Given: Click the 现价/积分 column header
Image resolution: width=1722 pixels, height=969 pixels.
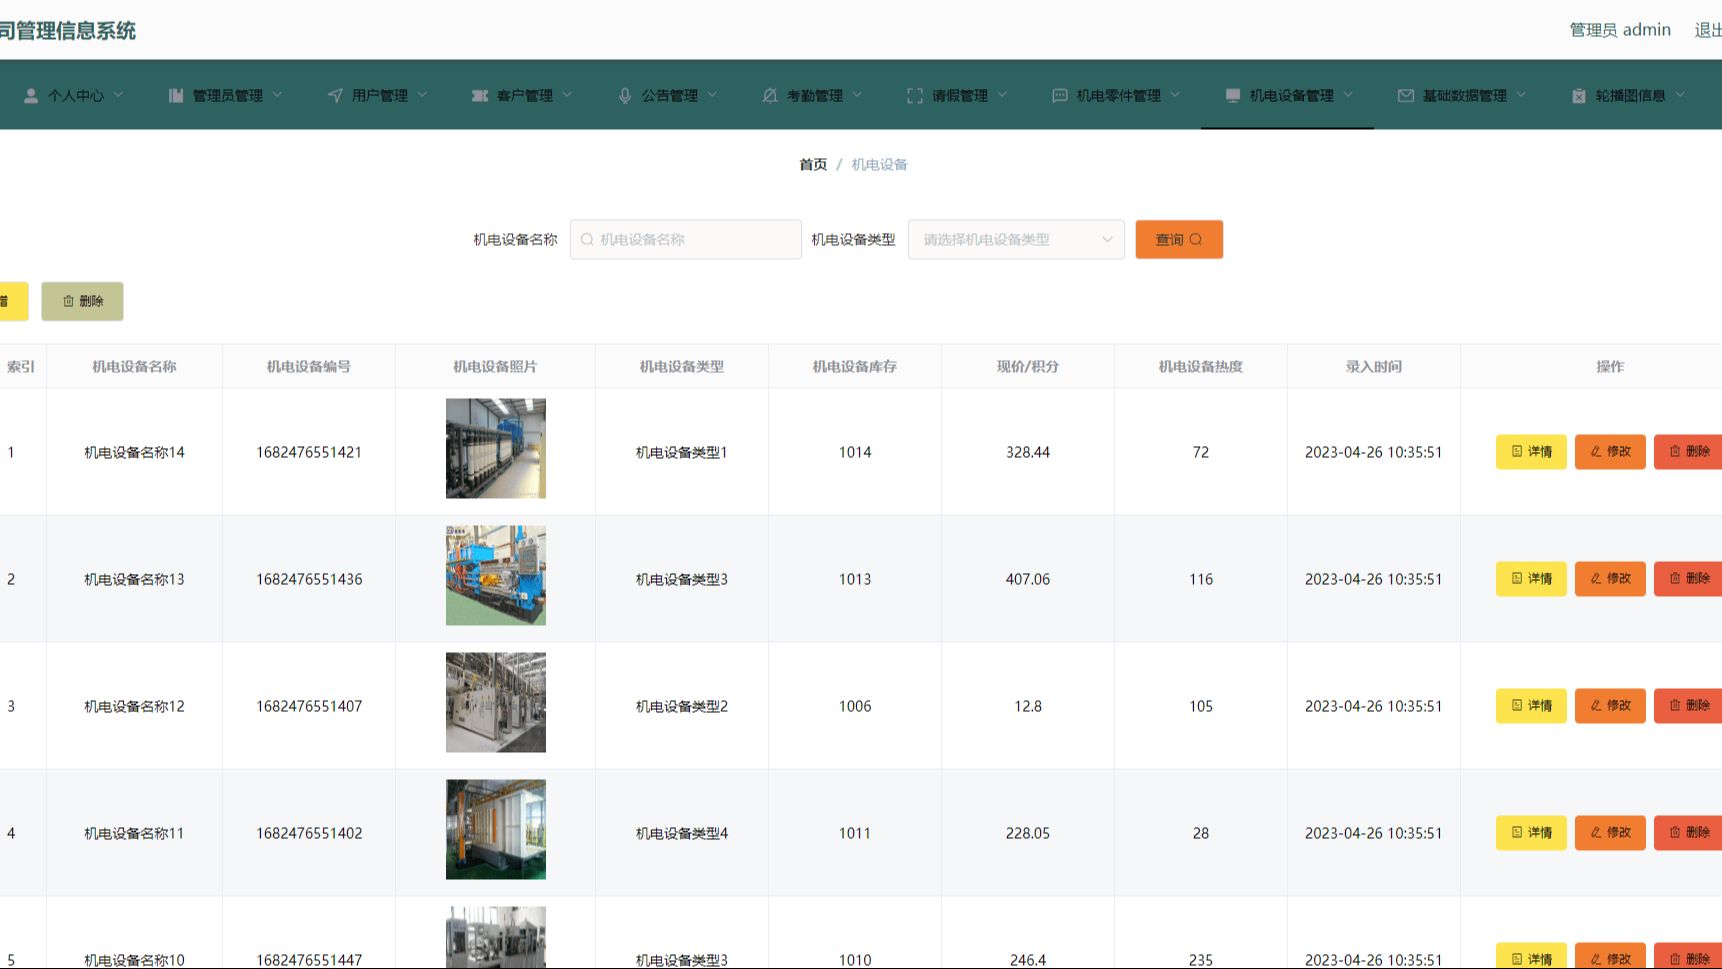Looking at the screenshot, I should (x=1028, y=367).
